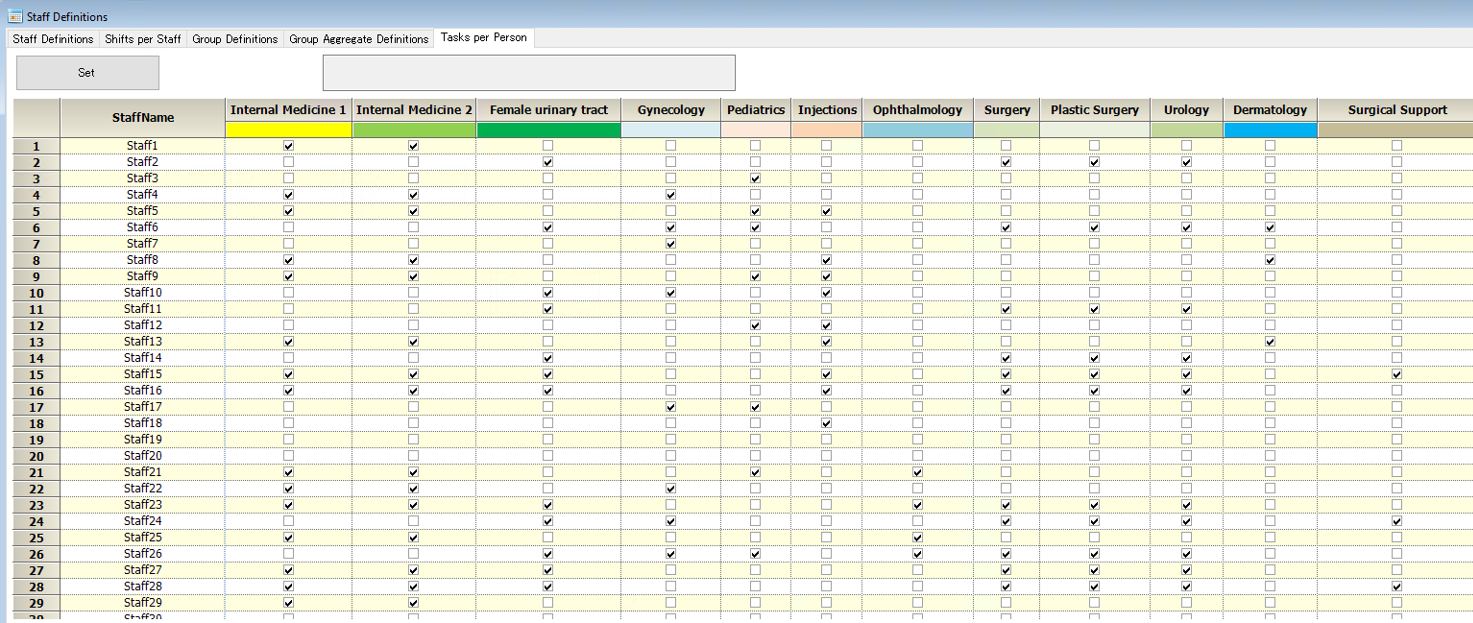This screenshot has height=623, width=1473.
Task: Uncheck Pediatrics for Staff3
Action: coord(755,179)
